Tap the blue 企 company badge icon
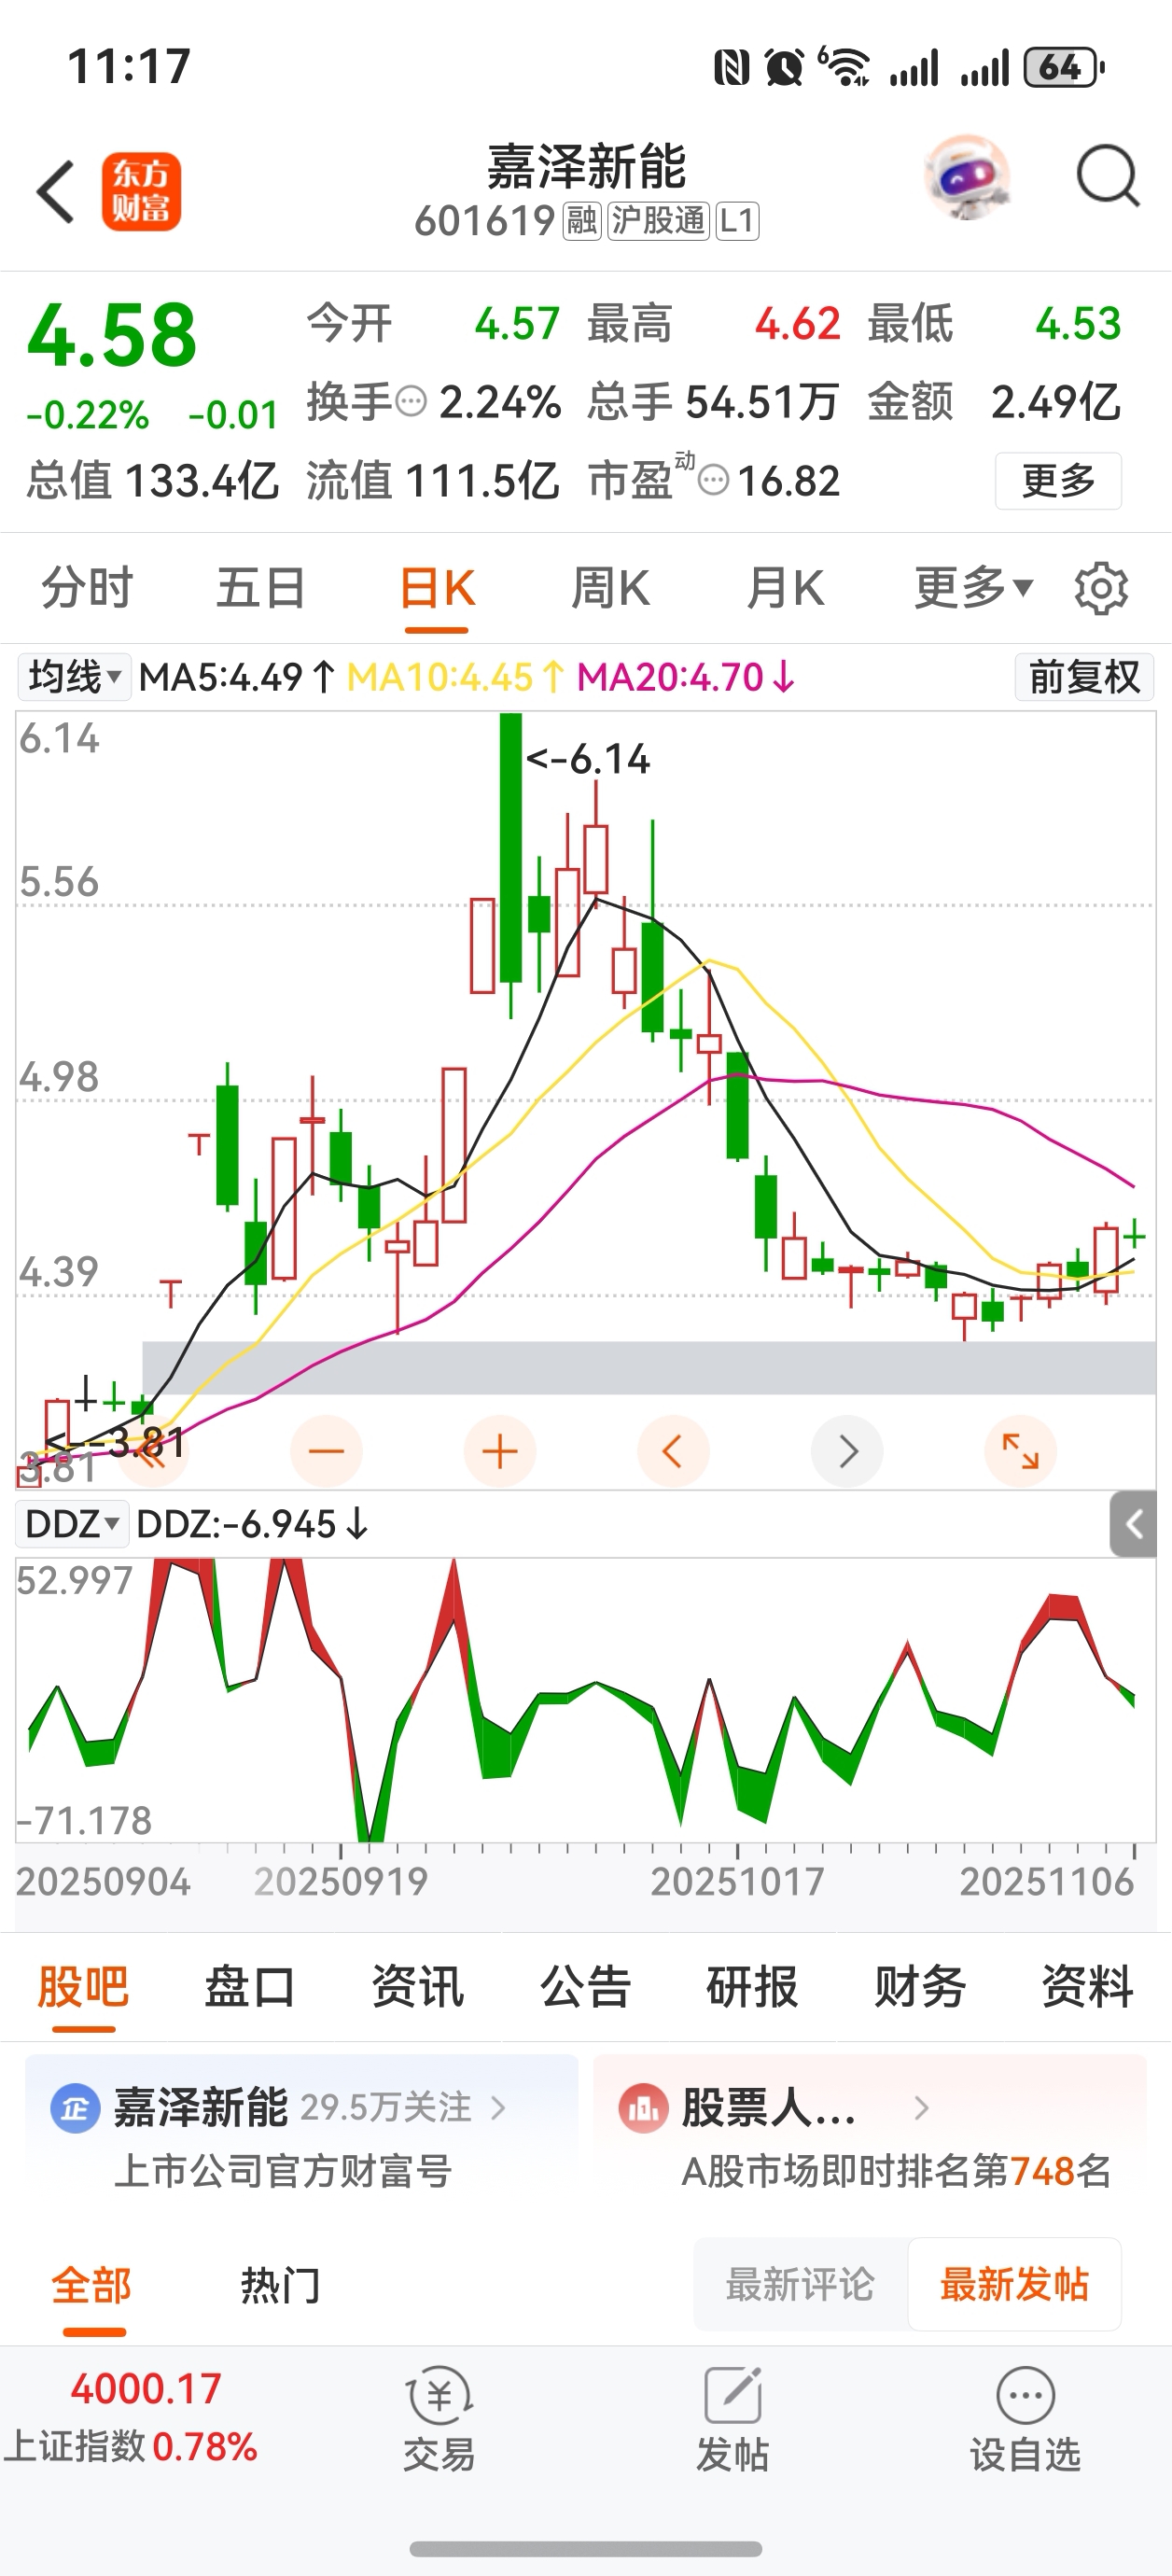 tap(75, 2108)
